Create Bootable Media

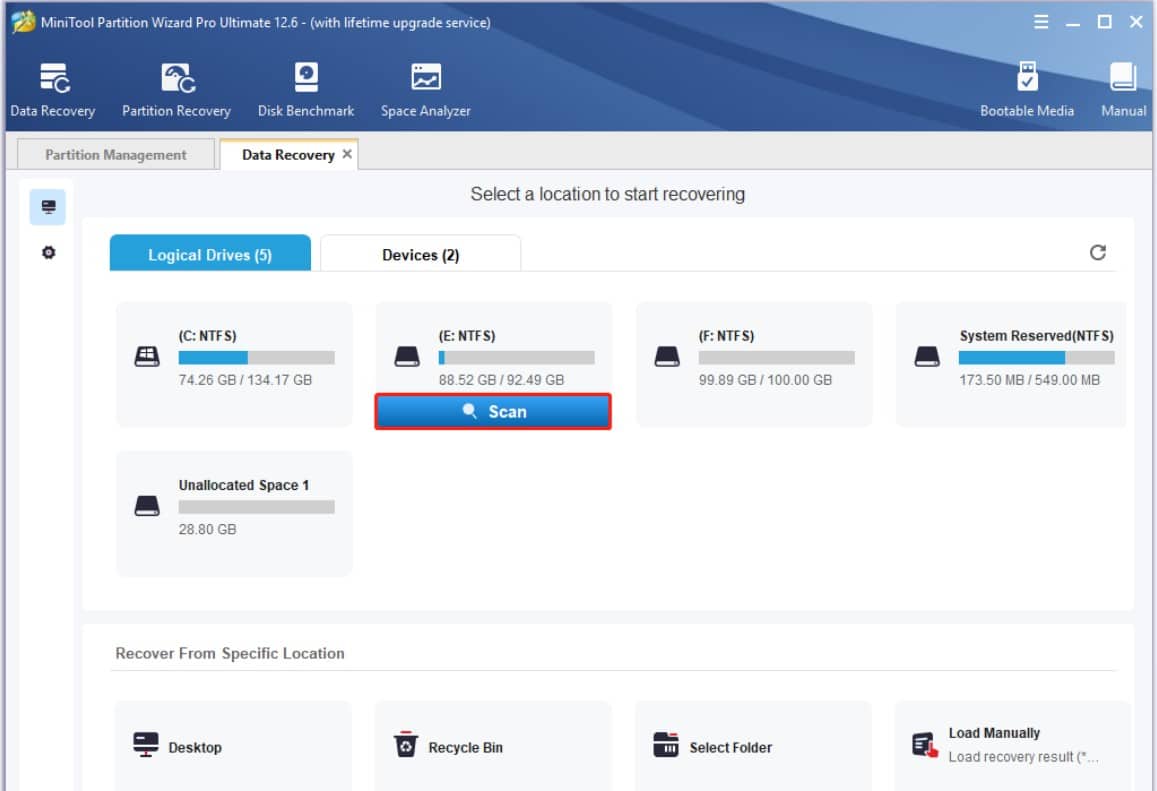click(1026, 89)
